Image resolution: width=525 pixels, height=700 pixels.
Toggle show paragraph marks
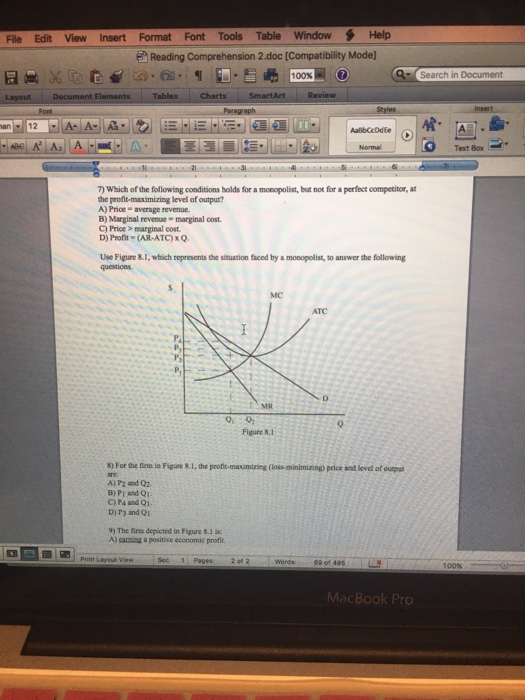tap(198, 76)
